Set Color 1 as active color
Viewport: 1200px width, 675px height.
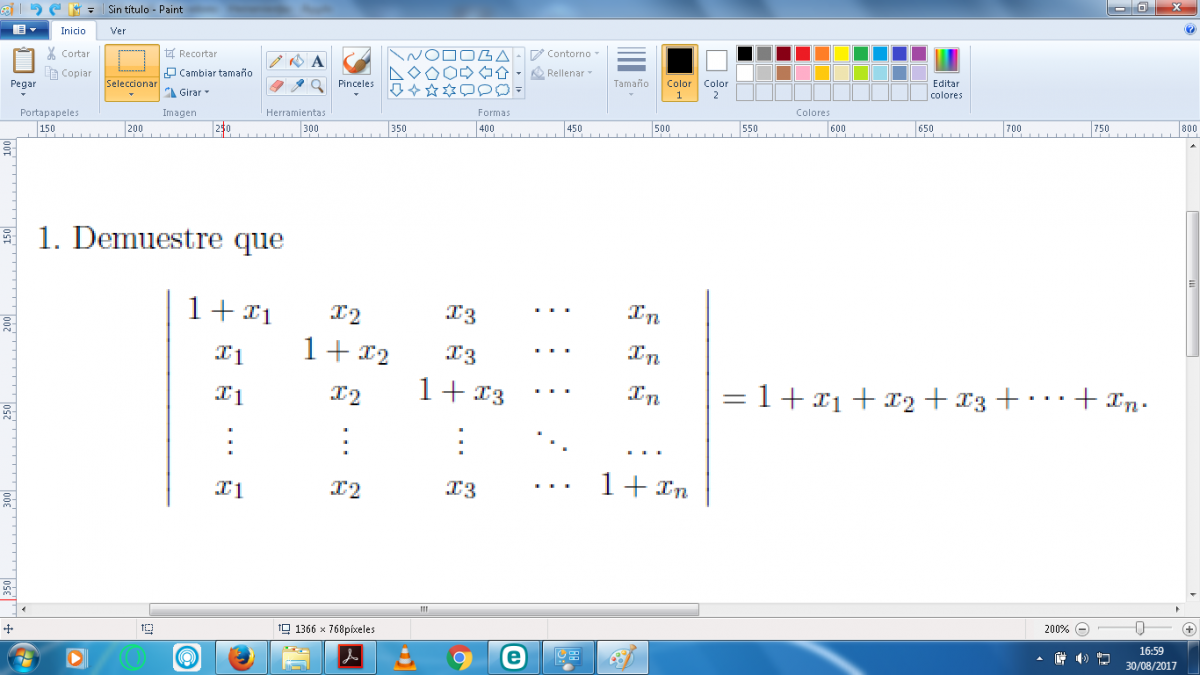(x=679, y=73)
